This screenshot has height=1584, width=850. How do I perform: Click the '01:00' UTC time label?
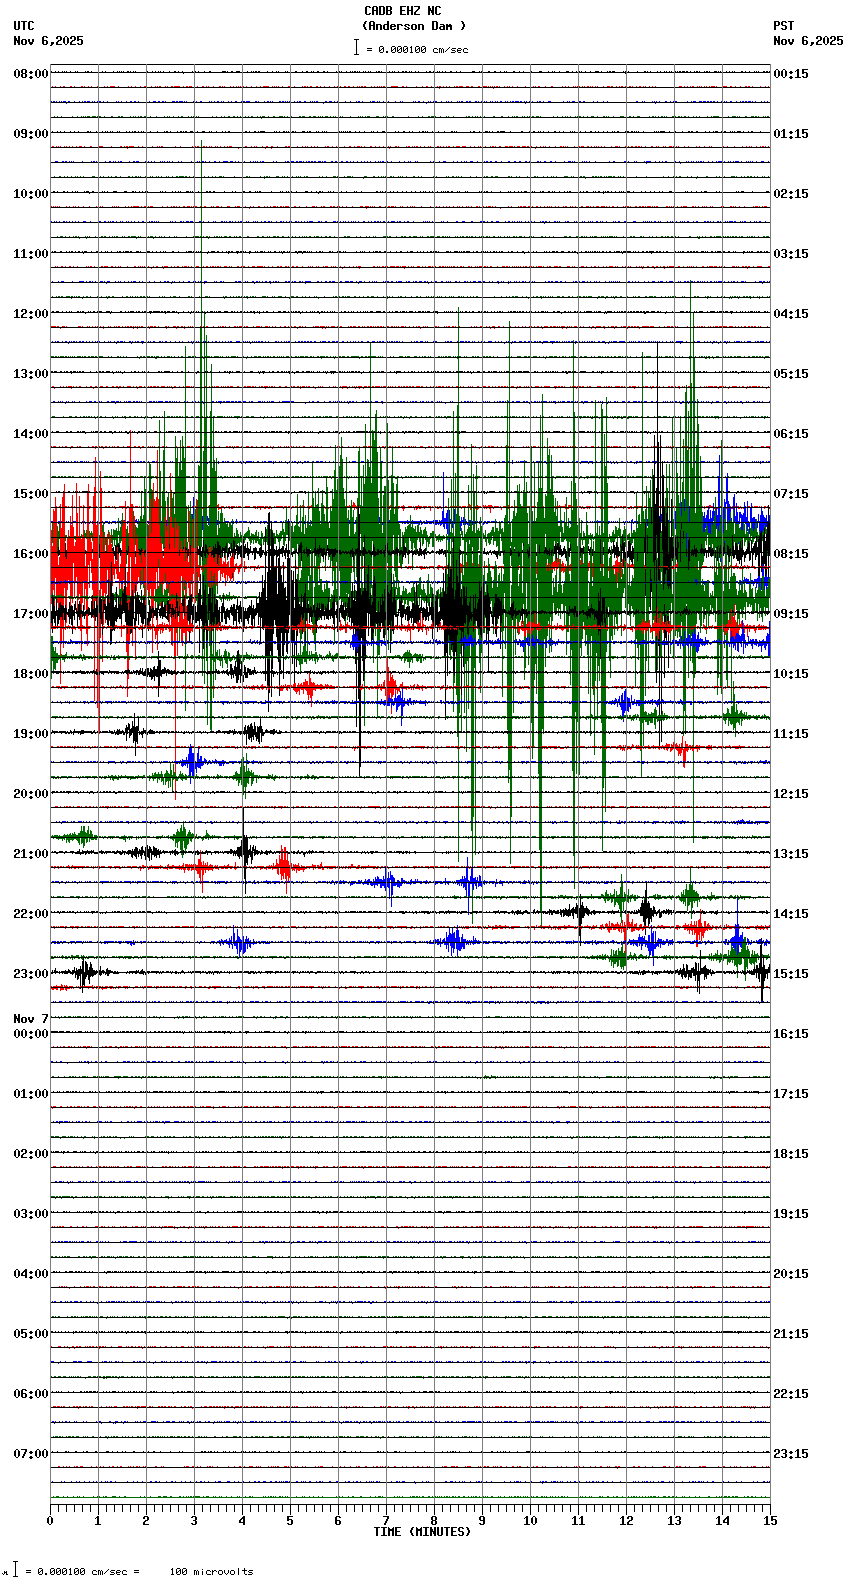[31, 1094]
